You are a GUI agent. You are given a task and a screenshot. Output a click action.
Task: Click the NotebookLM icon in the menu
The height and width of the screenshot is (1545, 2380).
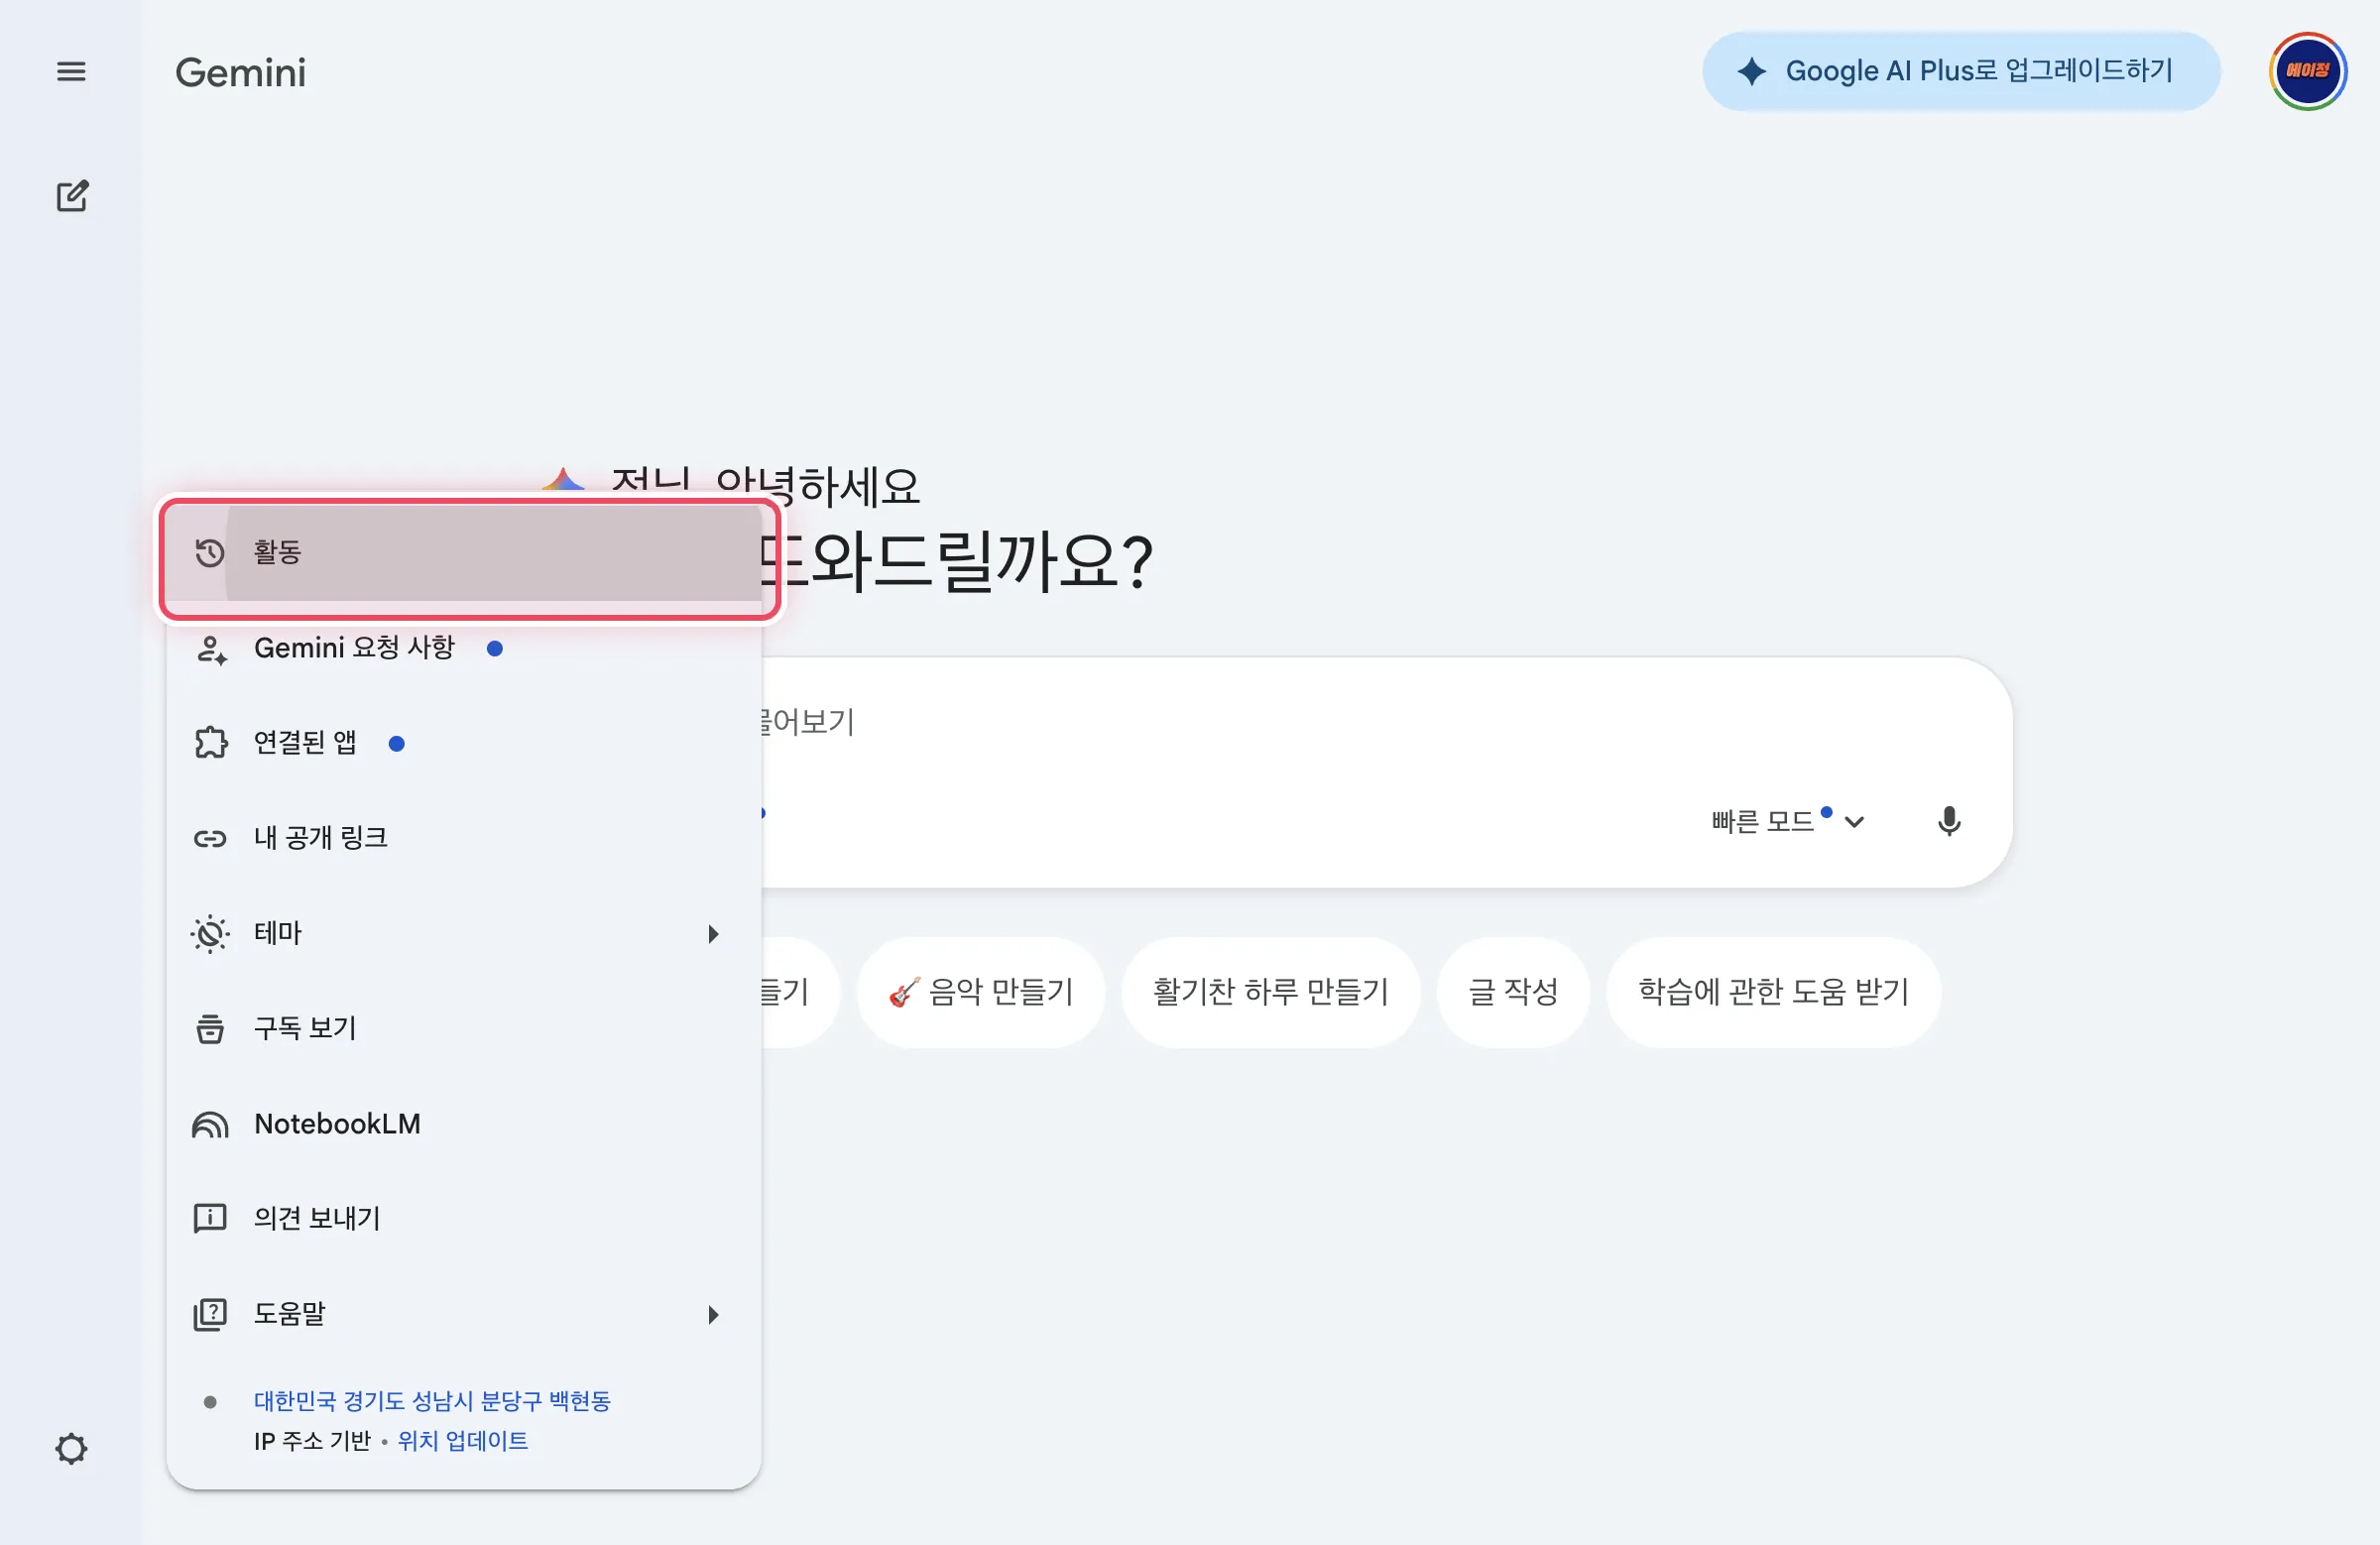[210, 1124]
